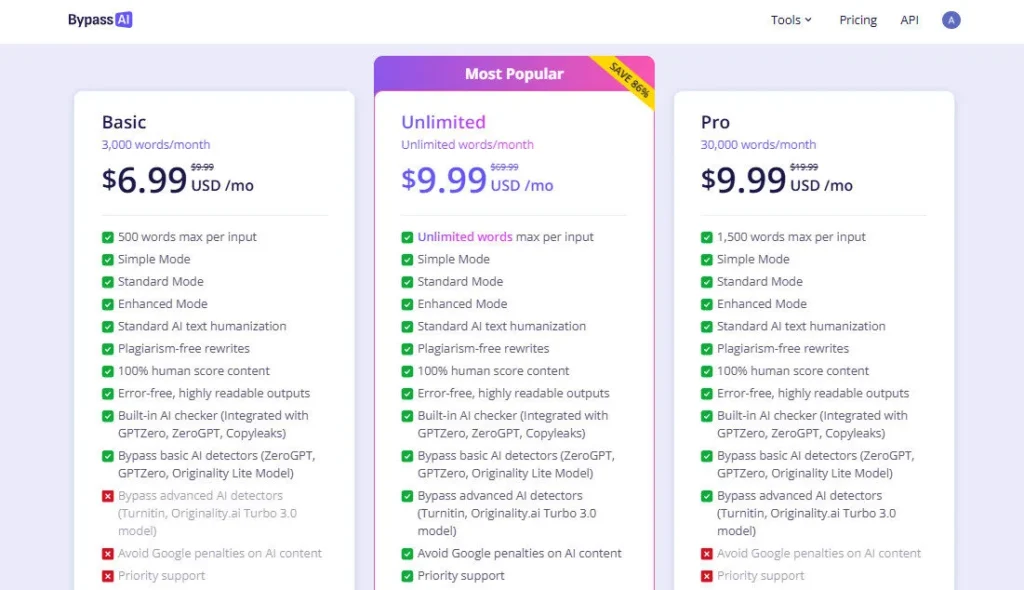Click the Pro plan heading
Viewport: 1024px width, 590px height.
click(x=715, y=122)
